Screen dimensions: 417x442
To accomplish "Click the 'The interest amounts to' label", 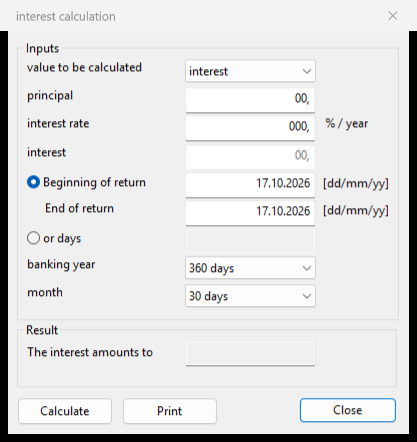I will coord(90,352).
